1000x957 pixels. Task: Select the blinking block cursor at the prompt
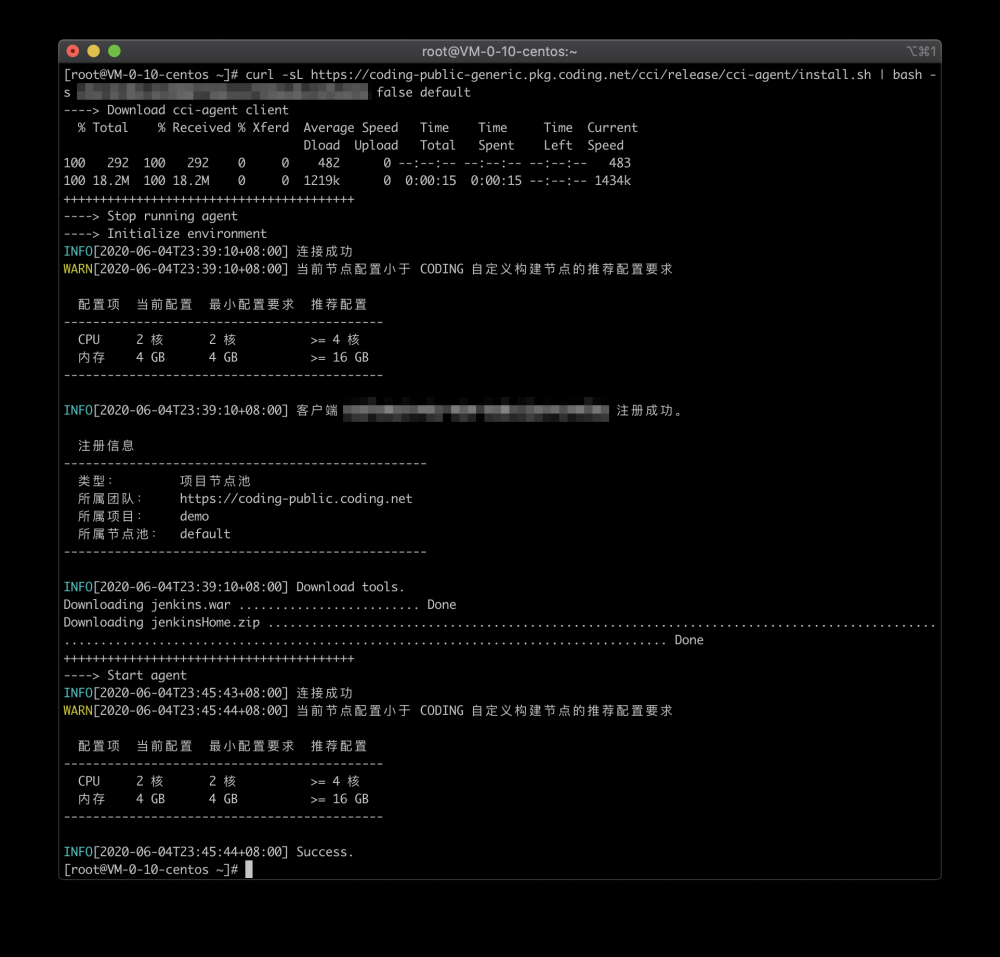tap(249, 869)
